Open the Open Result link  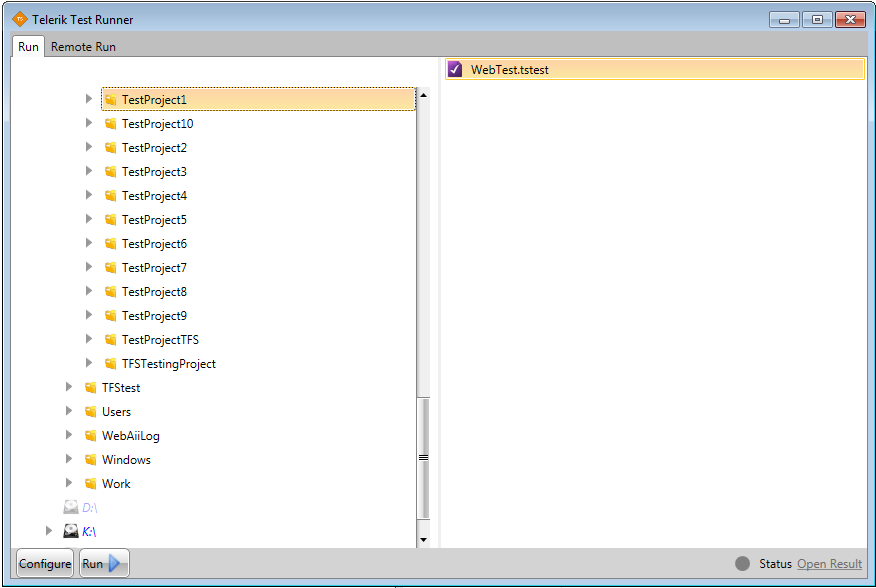coord(830,564)
